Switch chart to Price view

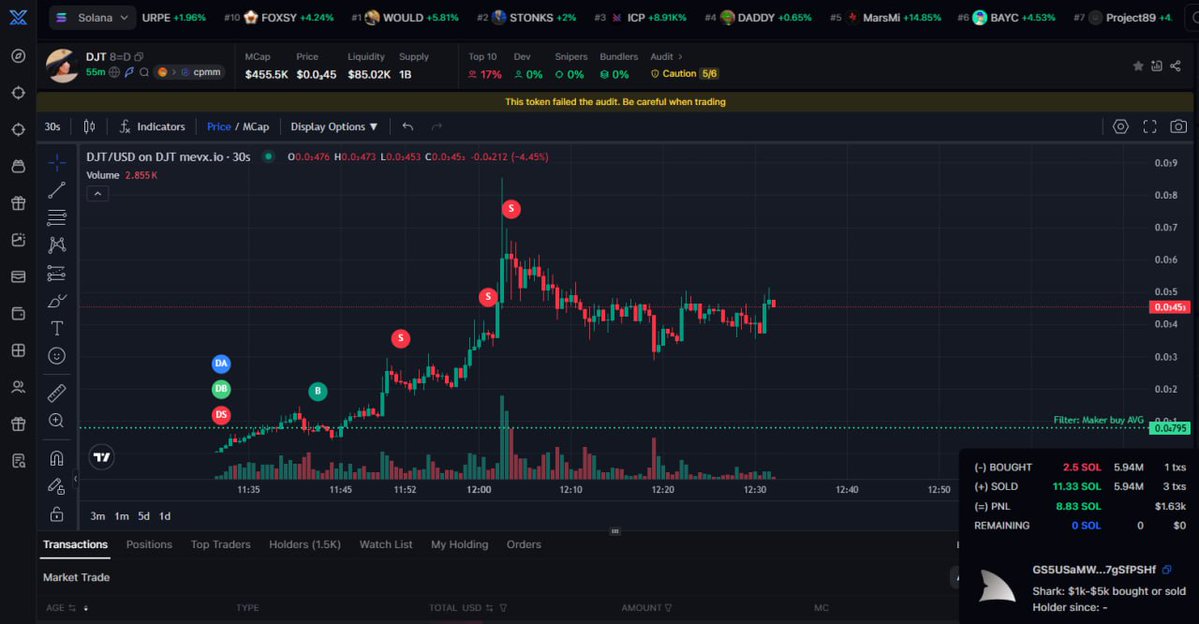[219, 127]
